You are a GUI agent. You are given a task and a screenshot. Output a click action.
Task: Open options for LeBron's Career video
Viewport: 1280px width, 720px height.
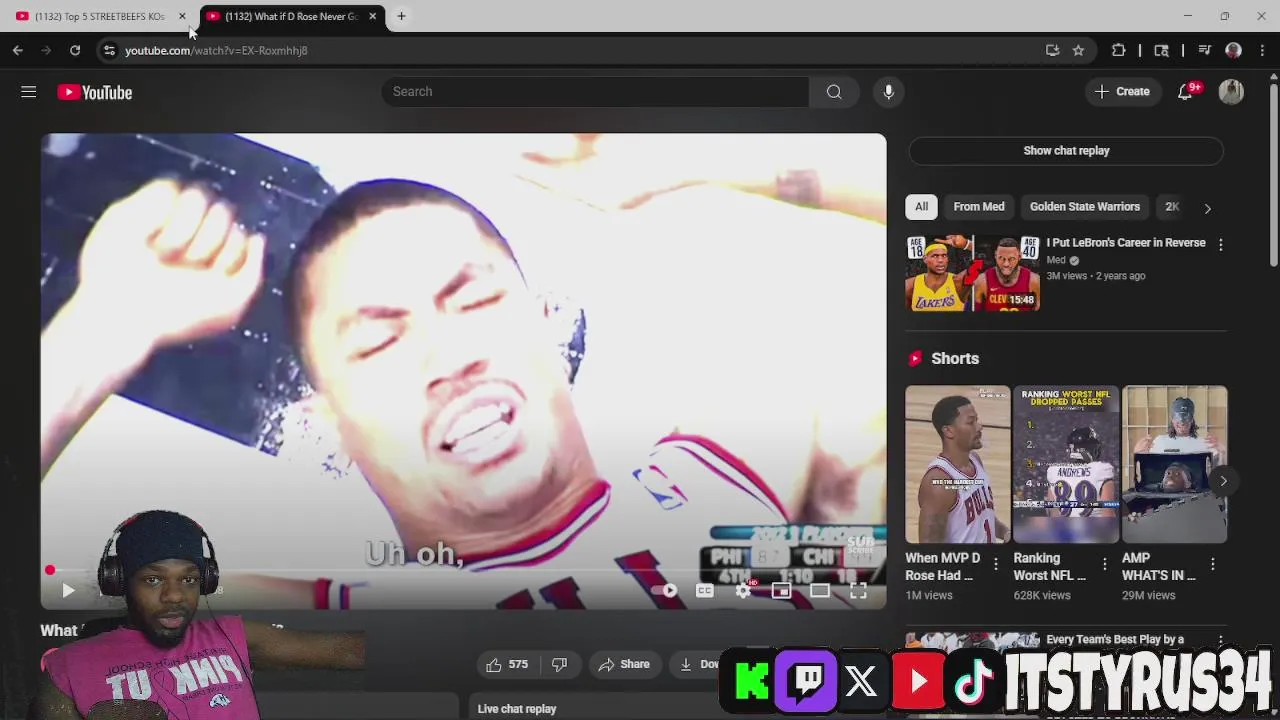pyautogui.click(x=1220, y=245)
